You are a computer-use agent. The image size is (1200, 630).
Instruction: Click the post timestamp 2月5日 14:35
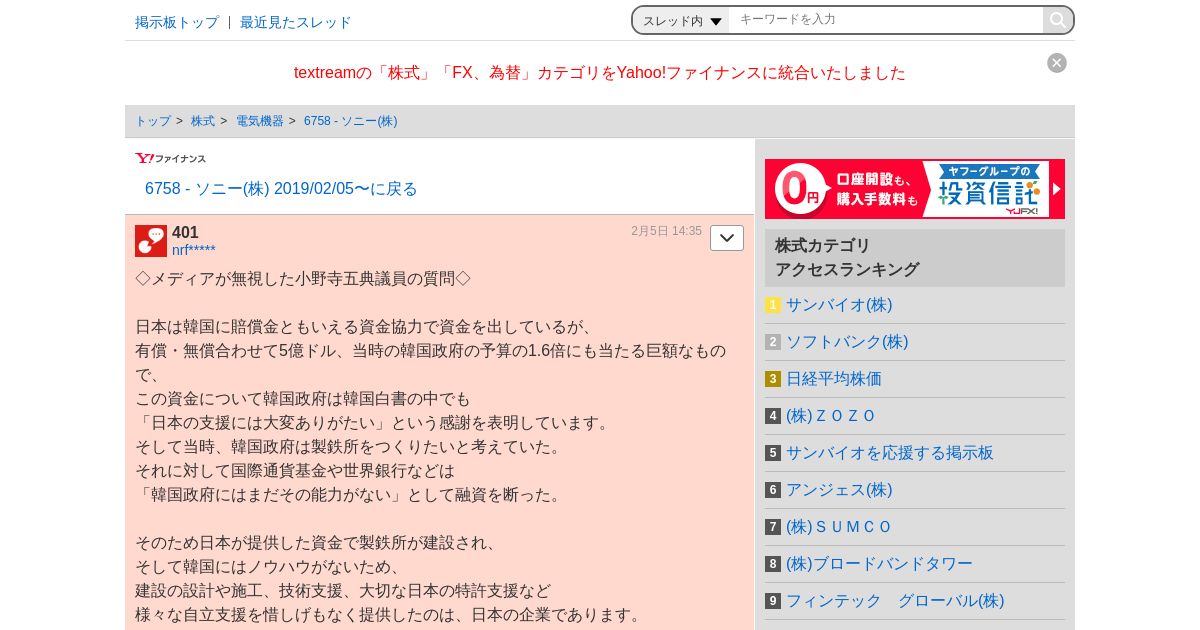(x=666, y=231)
